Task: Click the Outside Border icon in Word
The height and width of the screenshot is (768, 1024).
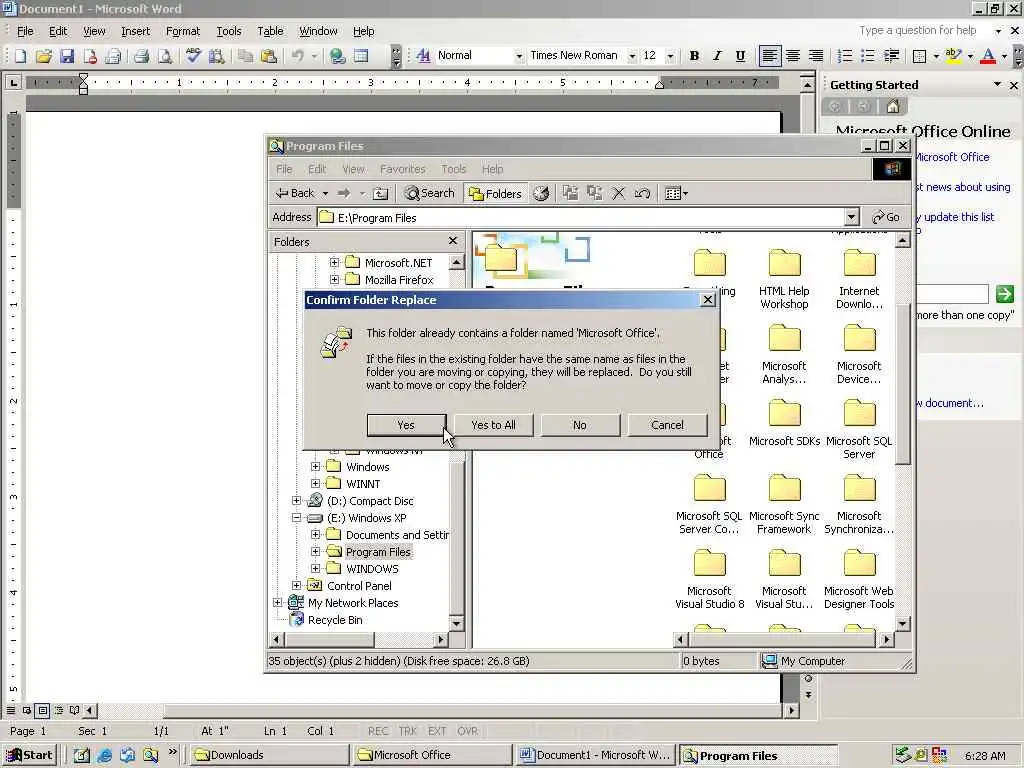Action: [x=920, y=56]
